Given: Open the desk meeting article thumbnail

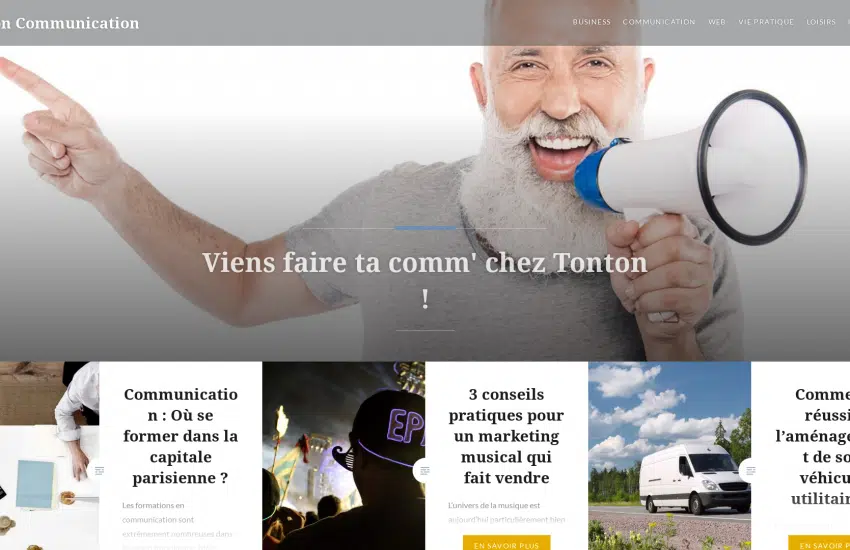Looking at the screenshot, I should [49, 456].
